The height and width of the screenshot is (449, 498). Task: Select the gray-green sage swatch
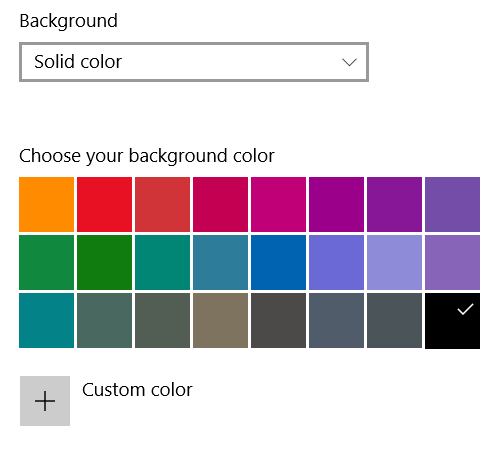[104, 320]
